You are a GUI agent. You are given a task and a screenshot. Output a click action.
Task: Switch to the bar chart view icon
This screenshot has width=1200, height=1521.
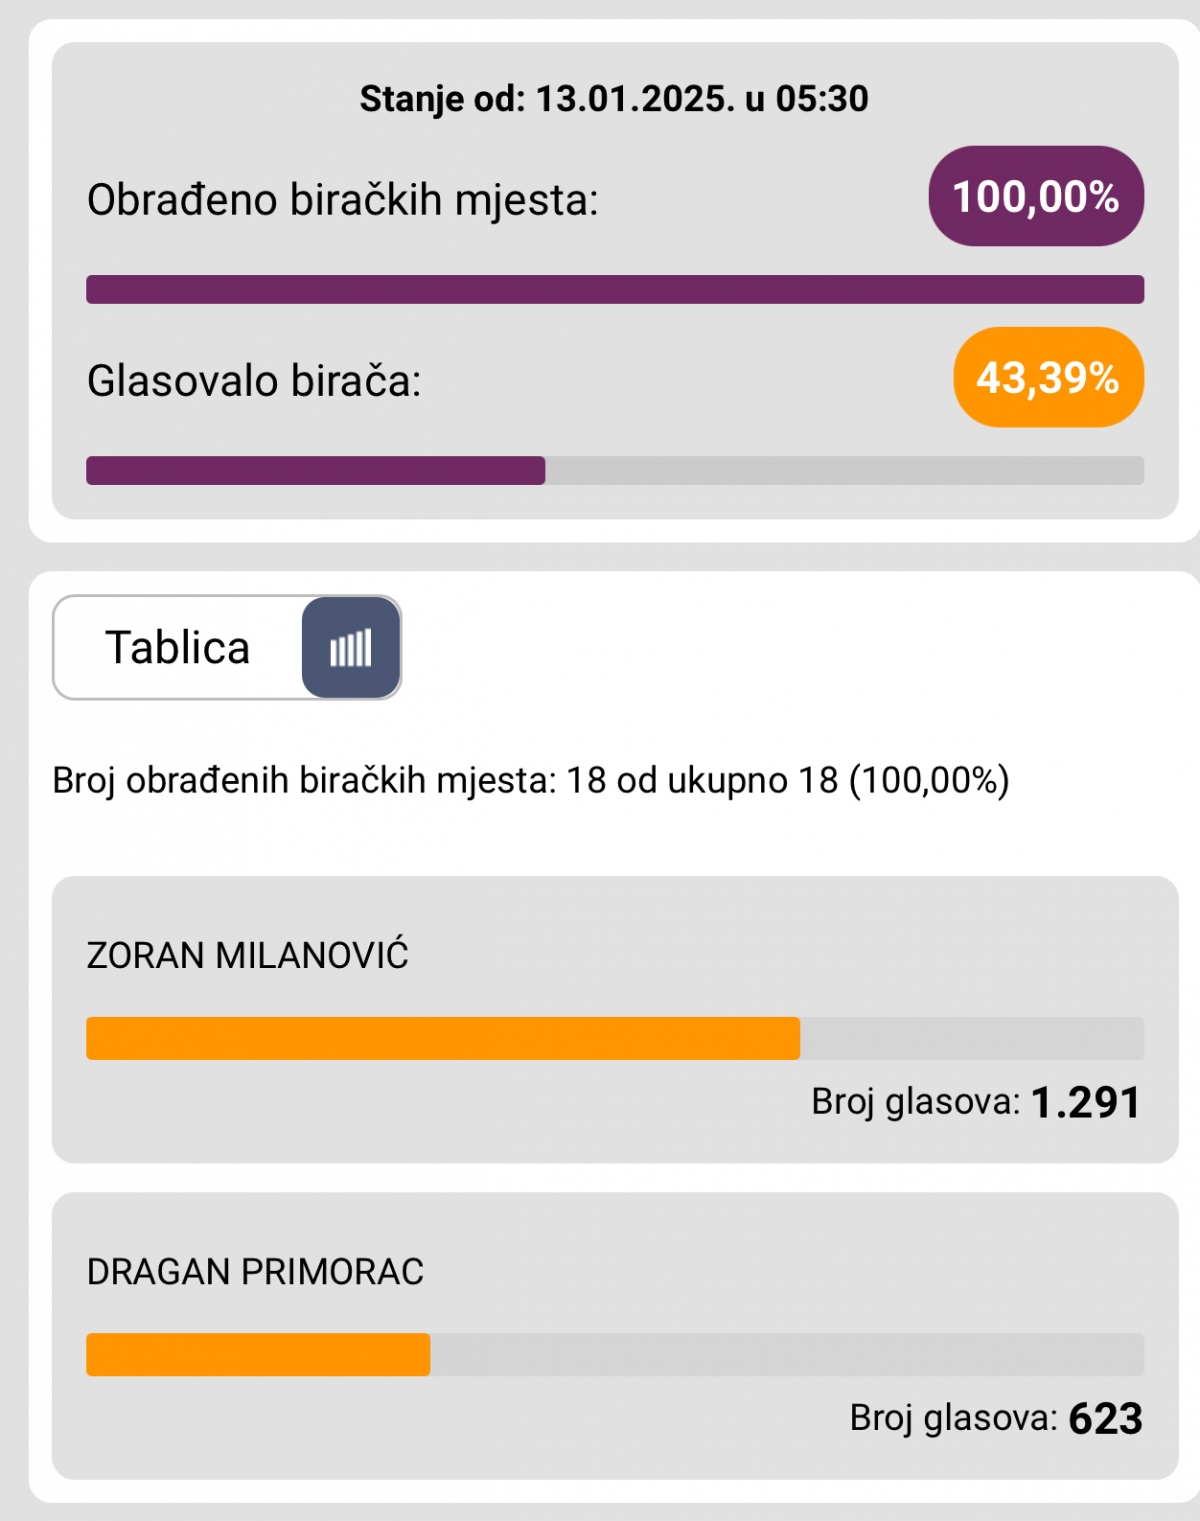pos(351,648)
